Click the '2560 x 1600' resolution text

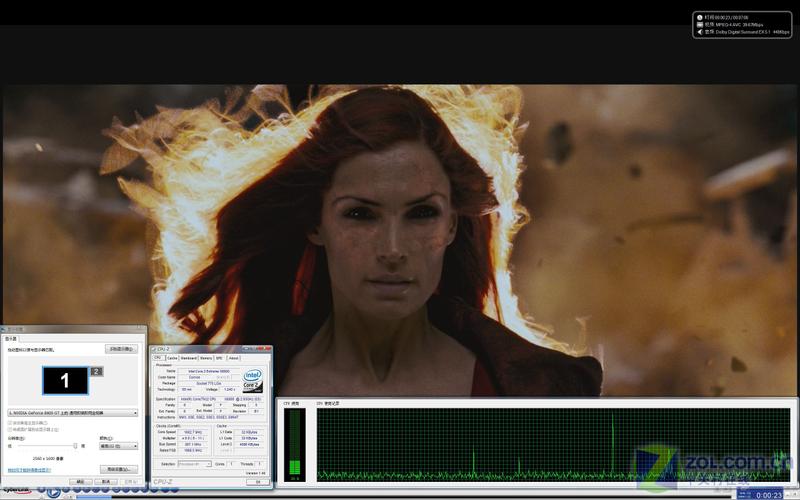(48, 459)
